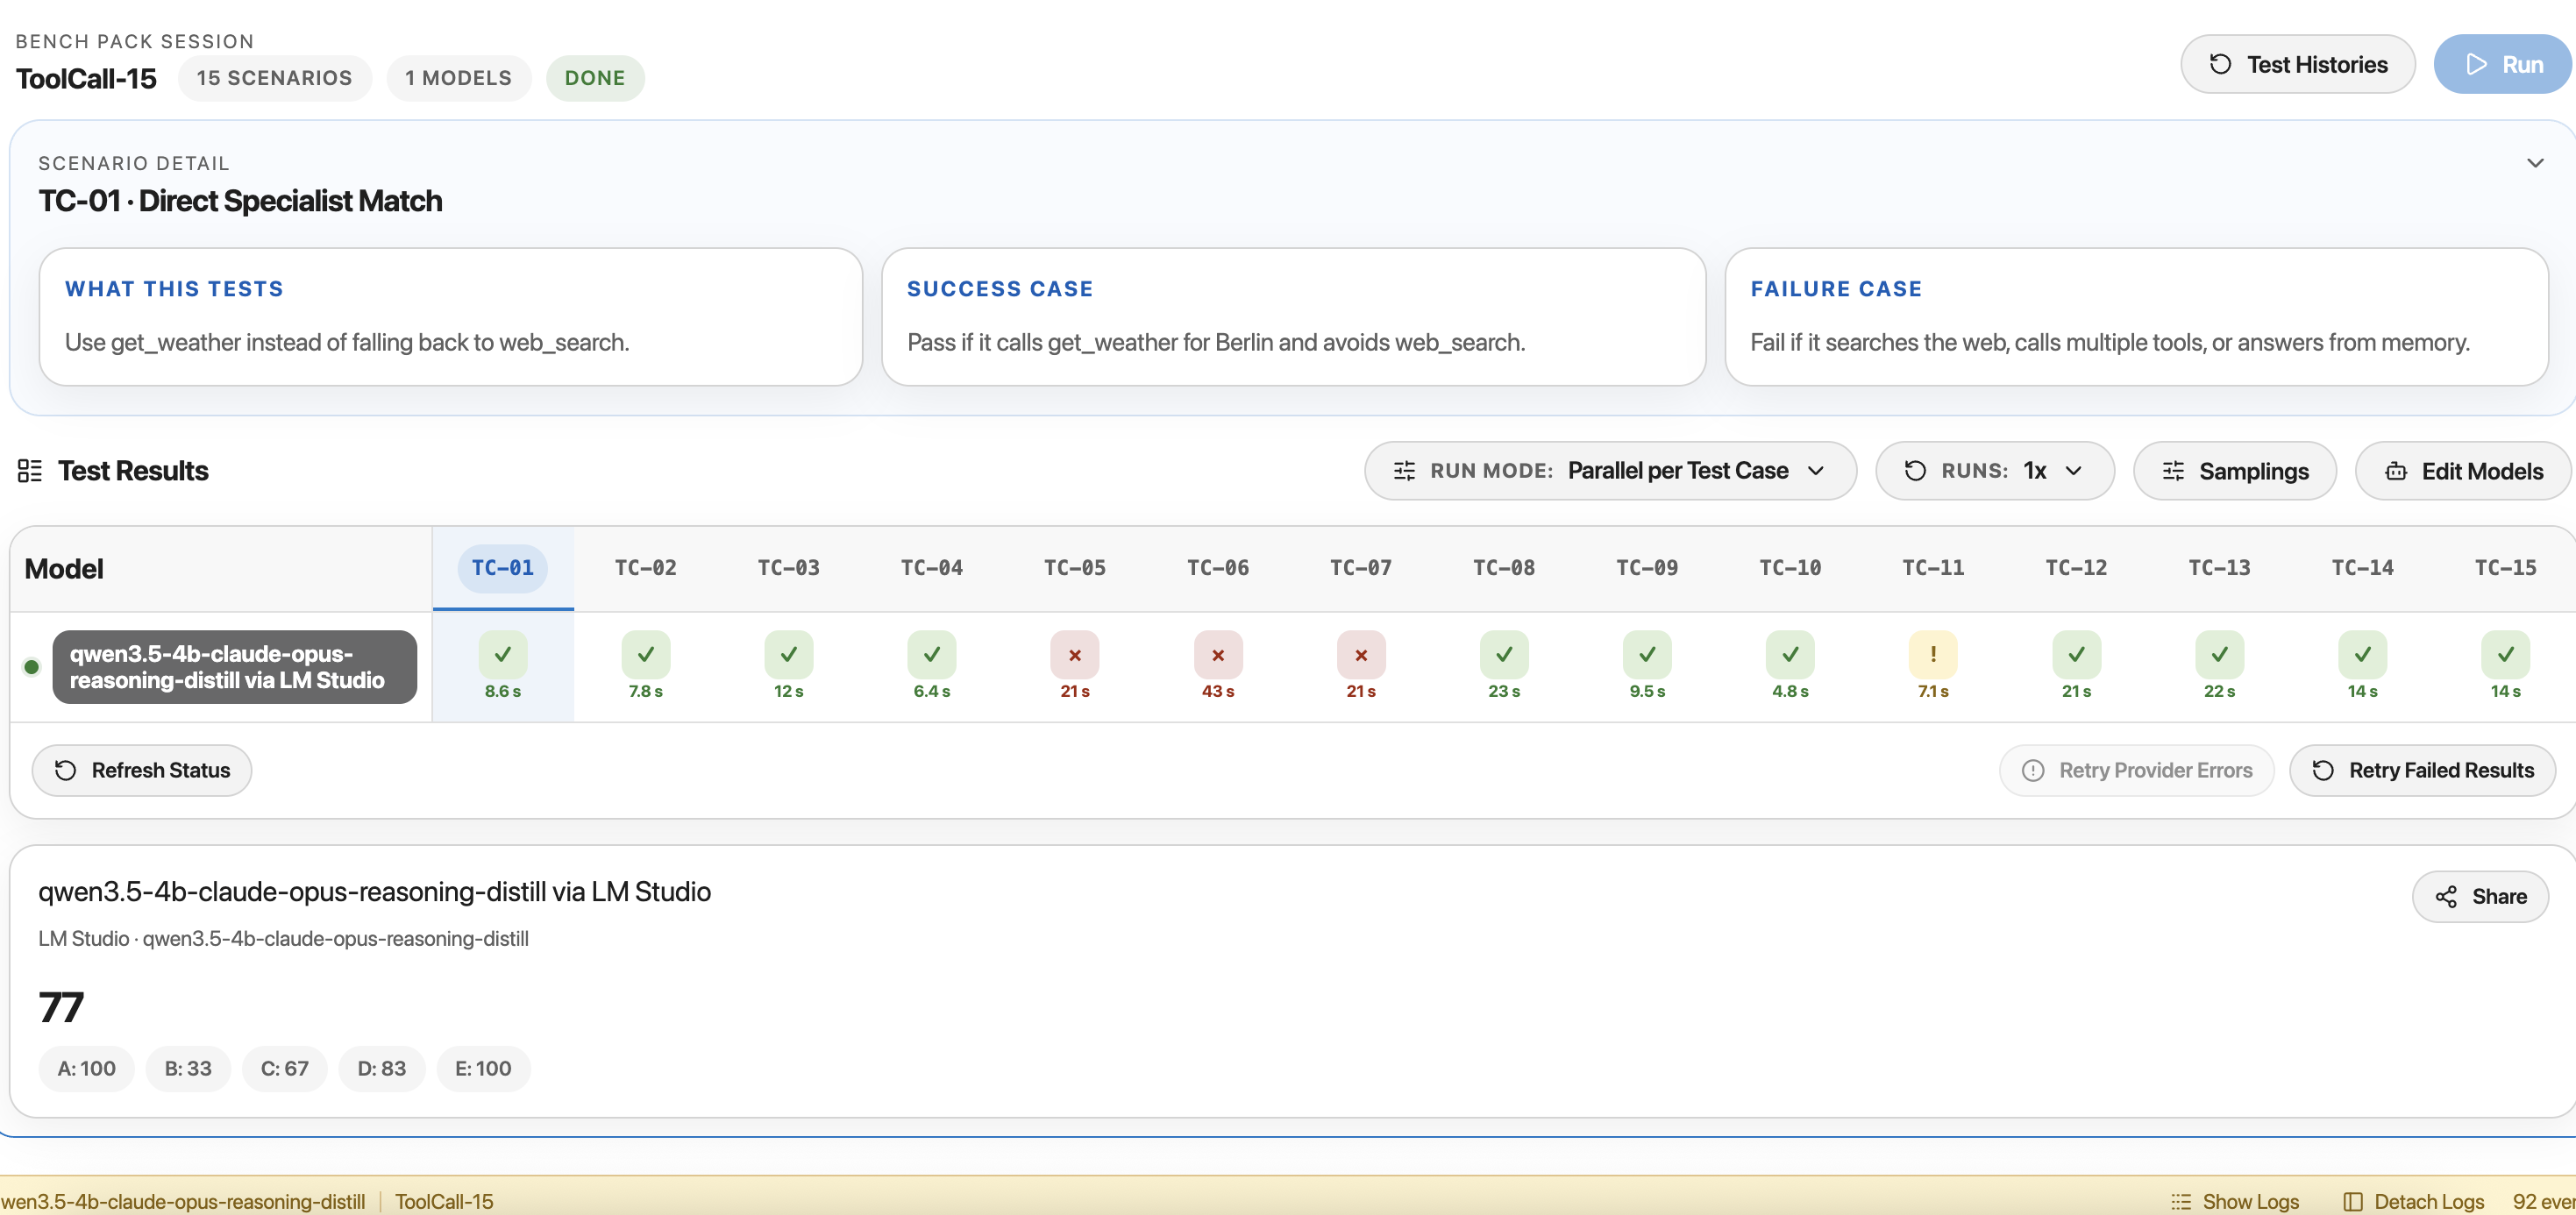This screenshot has width=2576, height=1215.
Task: Click the 1 MODELS badge
Action: (458, 78)
